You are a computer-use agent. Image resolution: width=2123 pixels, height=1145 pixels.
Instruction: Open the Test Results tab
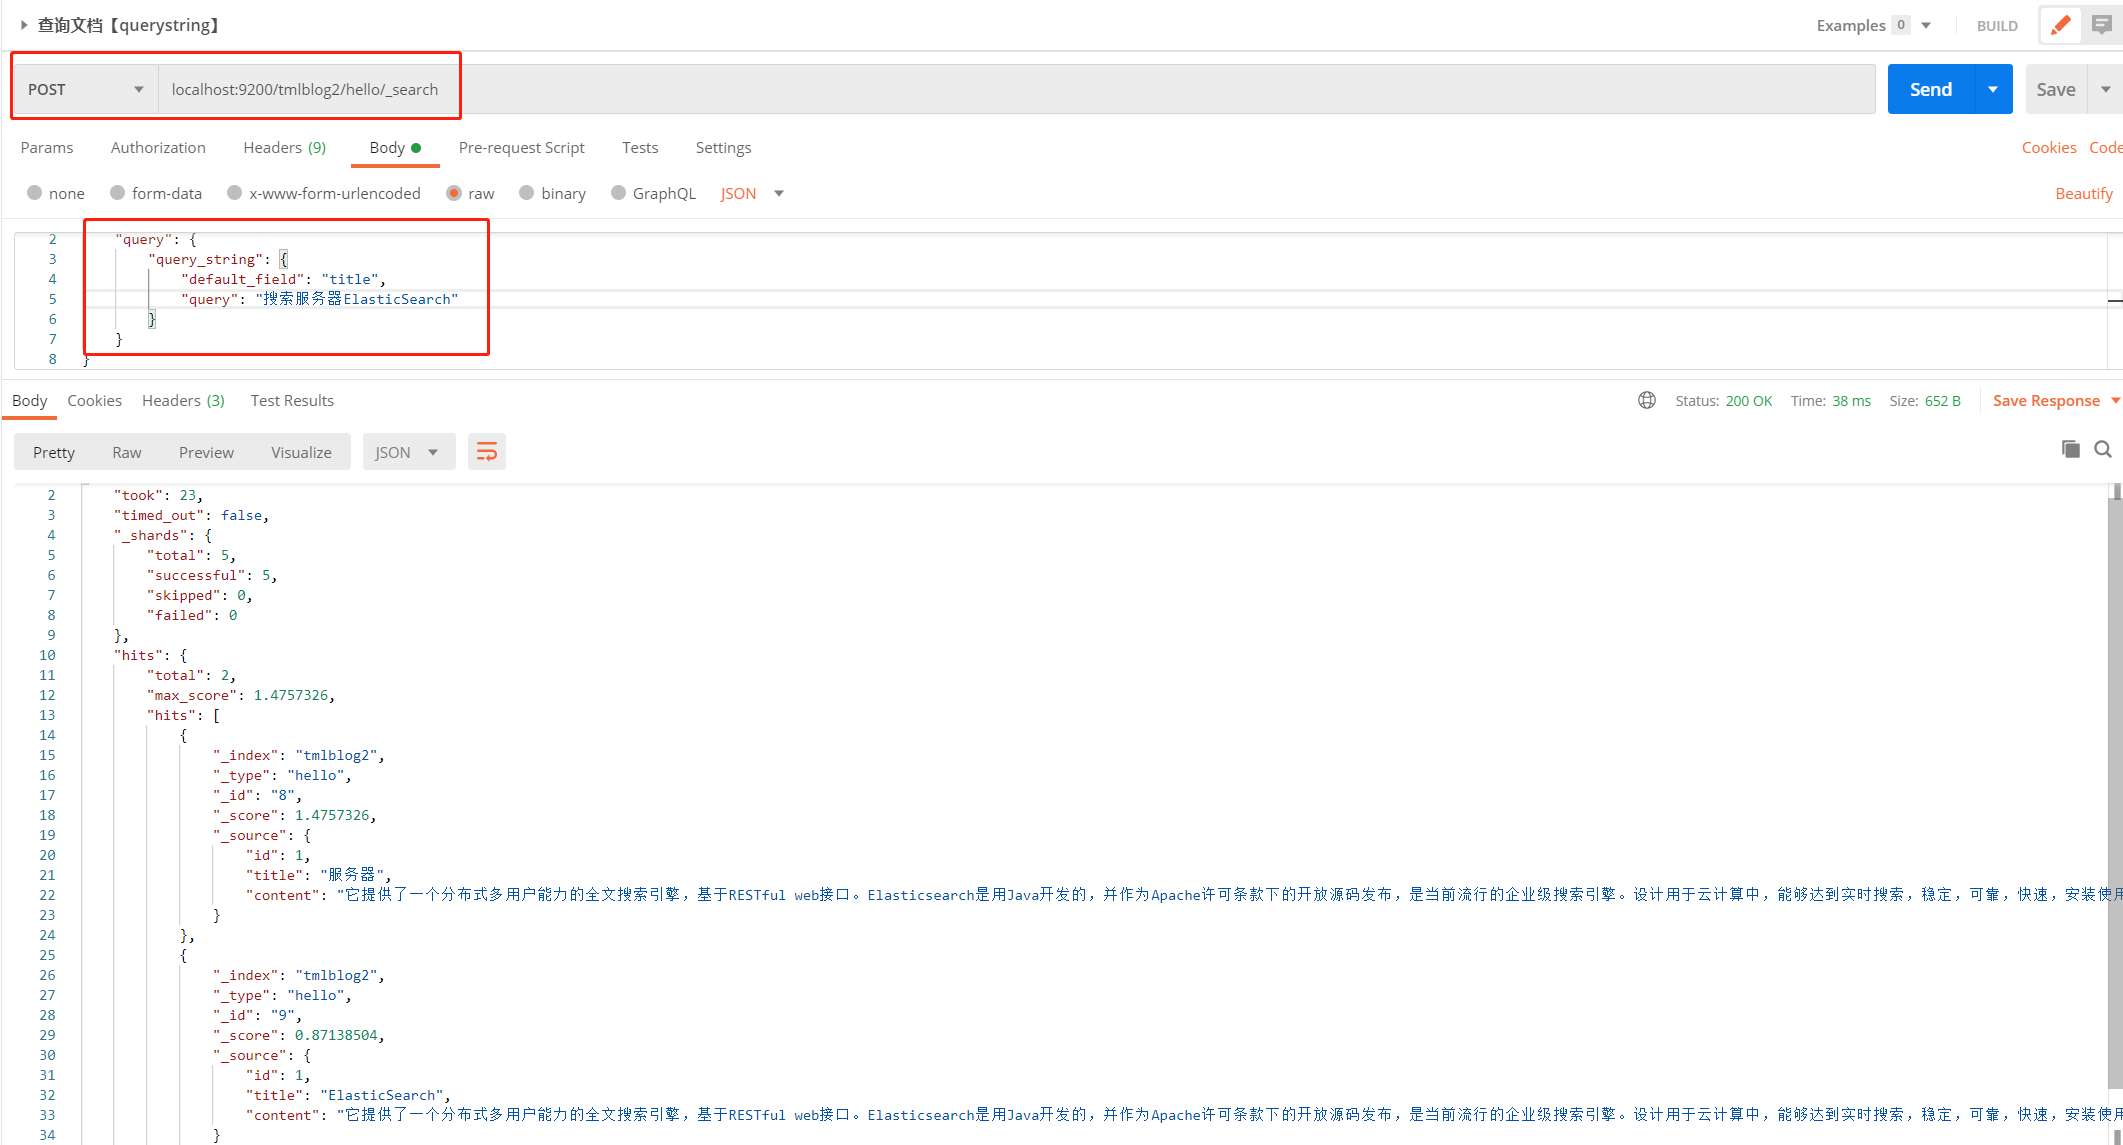(x=292, y=400)
